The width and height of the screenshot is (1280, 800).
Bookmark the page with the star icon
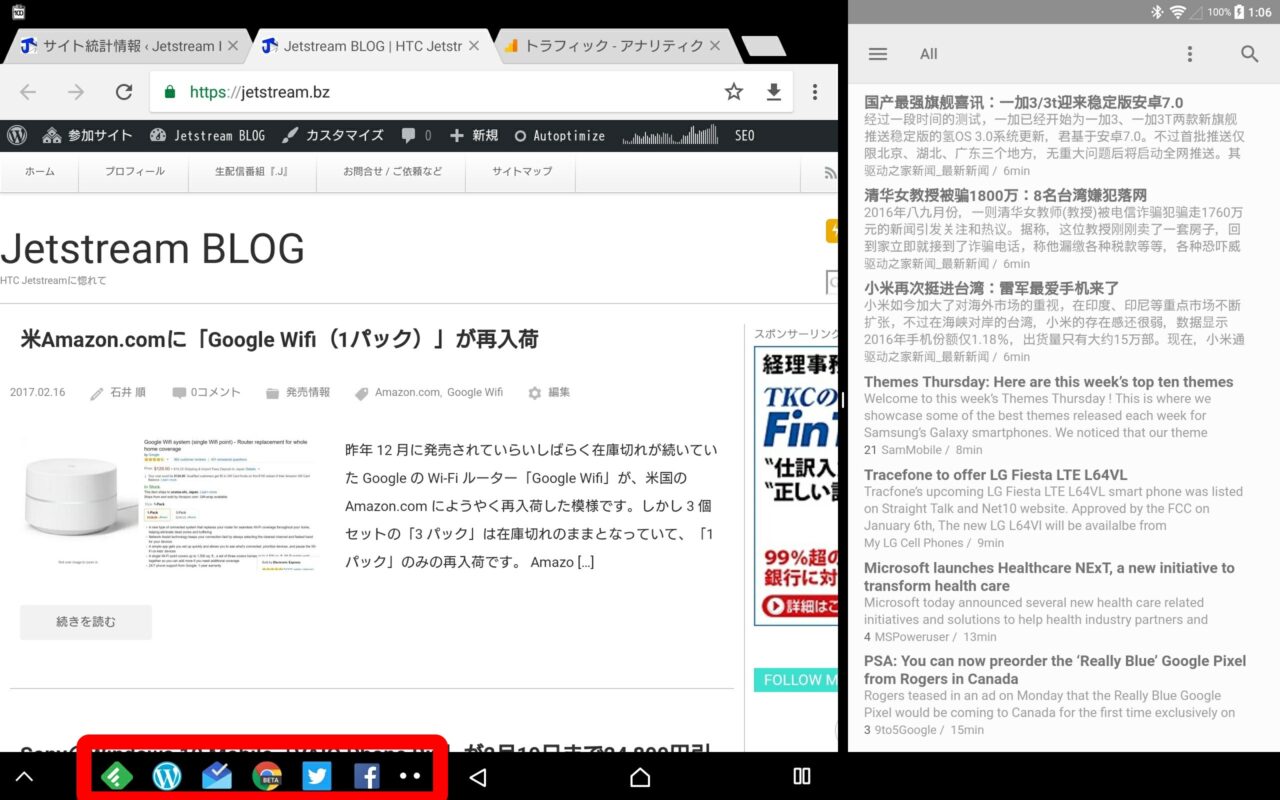(734, 92)
